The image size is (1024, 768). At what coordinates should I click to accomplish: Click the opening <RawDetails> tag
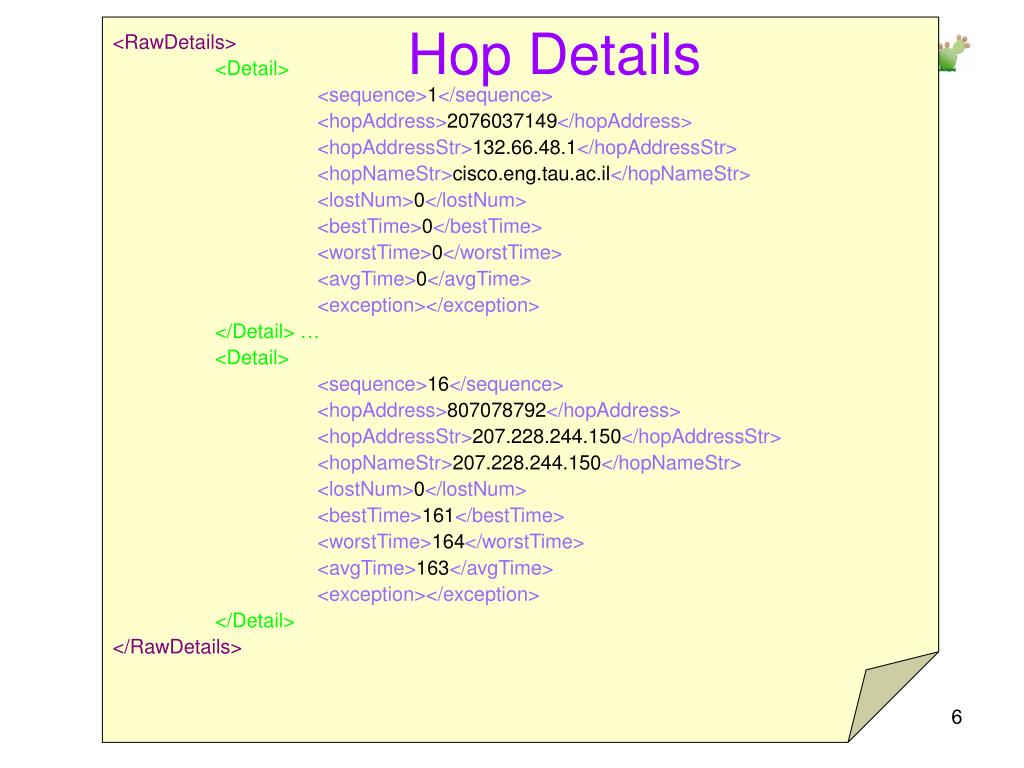tap(174, 42)
